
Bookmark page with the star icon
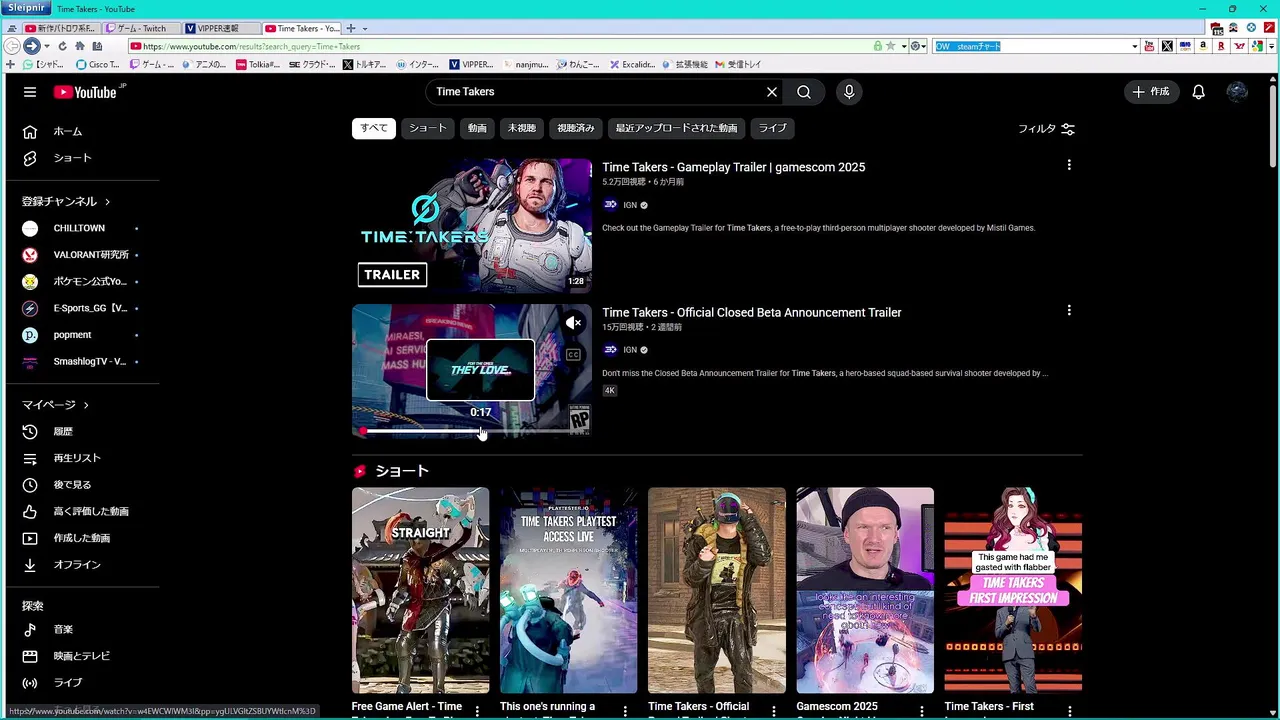pos(890,46)
